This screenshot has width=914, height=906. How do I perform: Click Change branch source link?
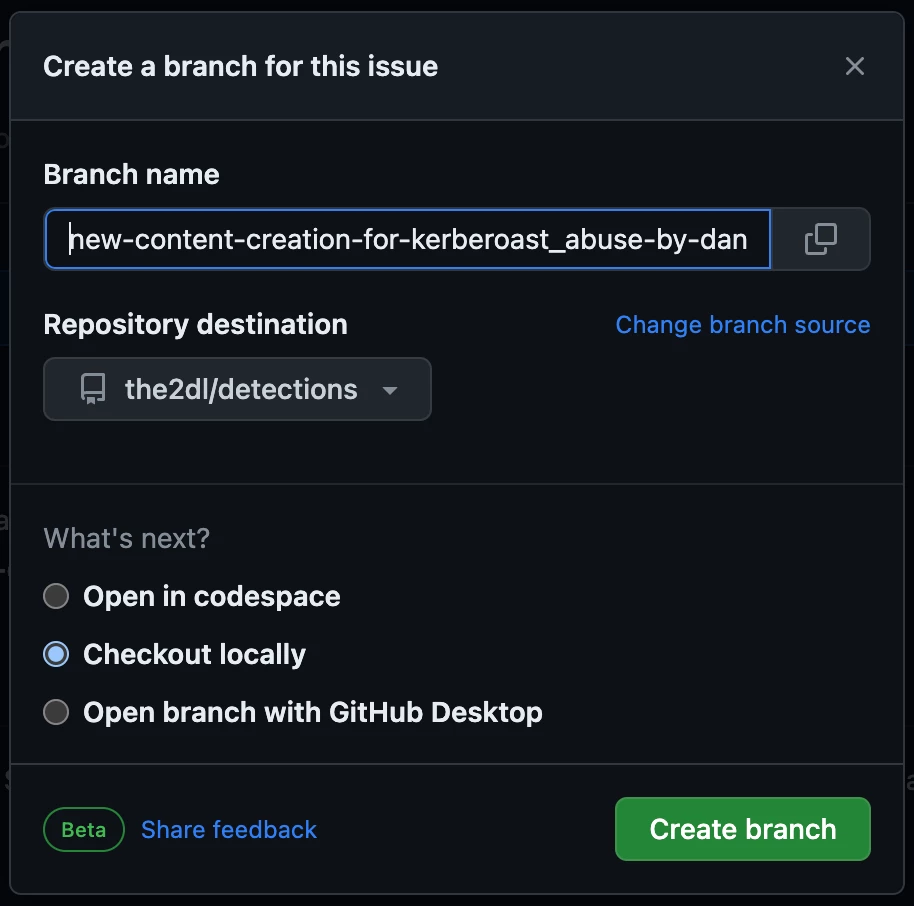(x=743, y=325)
